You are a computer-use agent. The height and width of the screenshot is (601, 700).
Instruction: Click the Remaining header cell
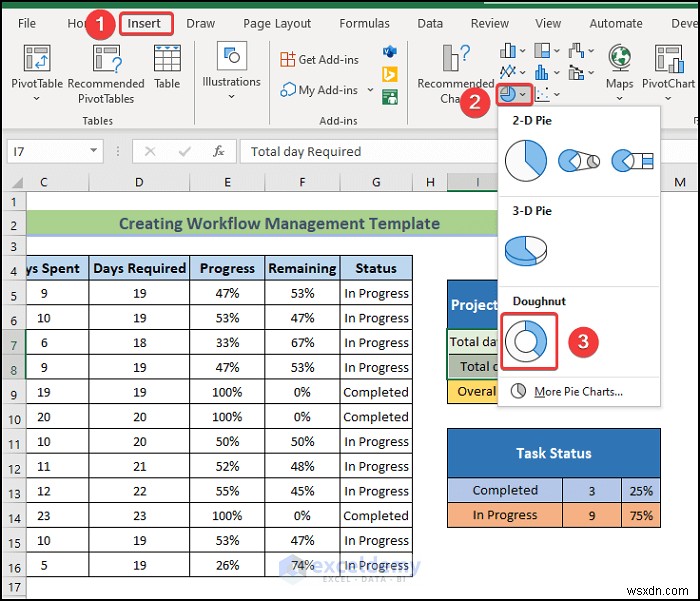coord(302,268)
